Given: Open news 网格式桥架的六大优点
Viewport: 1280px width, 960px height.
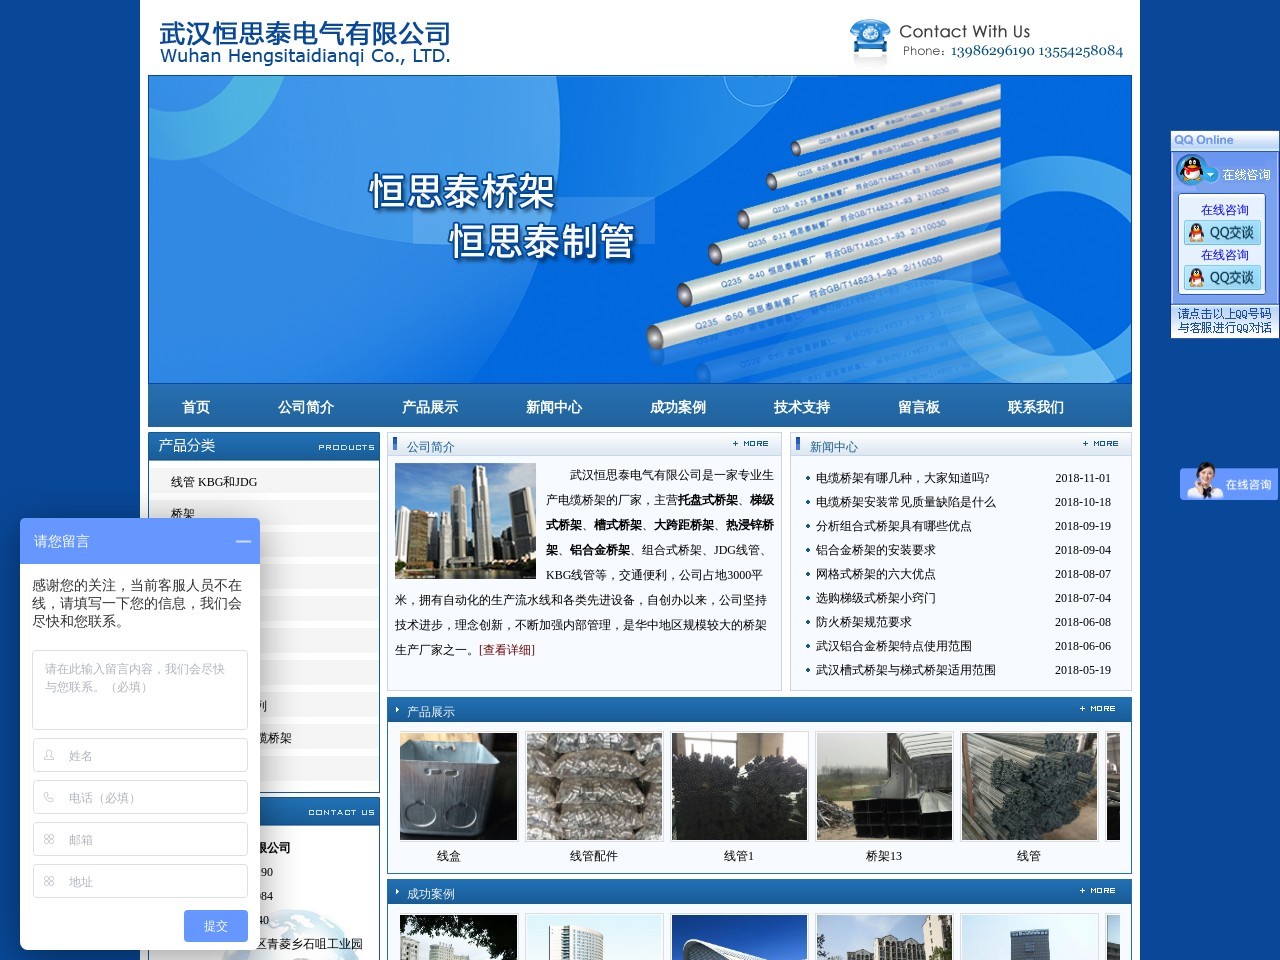Looking at the screenshot, I should (x=875, y=574).
